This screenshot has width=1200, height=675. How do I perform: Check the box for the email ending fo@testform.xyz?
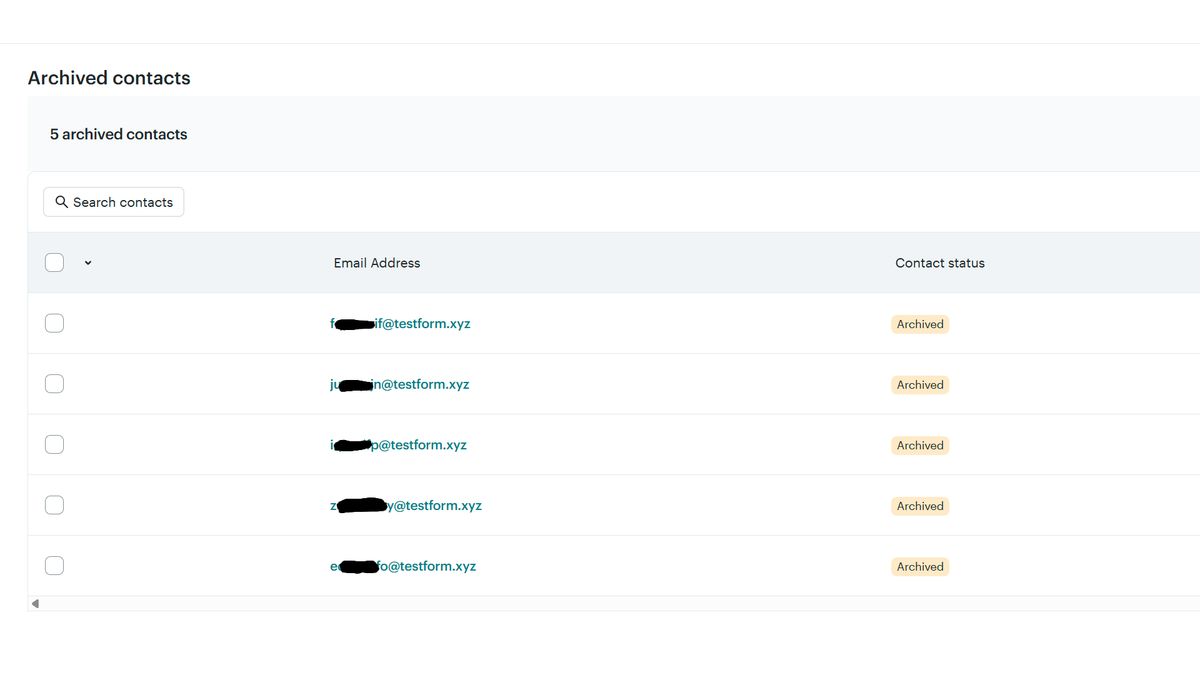click(x=55, y=566)
